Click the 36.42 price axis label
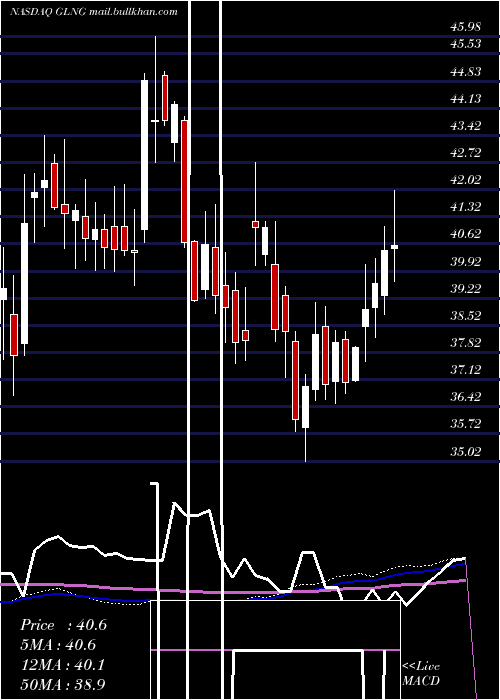 pyautogui.click(x=466, y=396)
